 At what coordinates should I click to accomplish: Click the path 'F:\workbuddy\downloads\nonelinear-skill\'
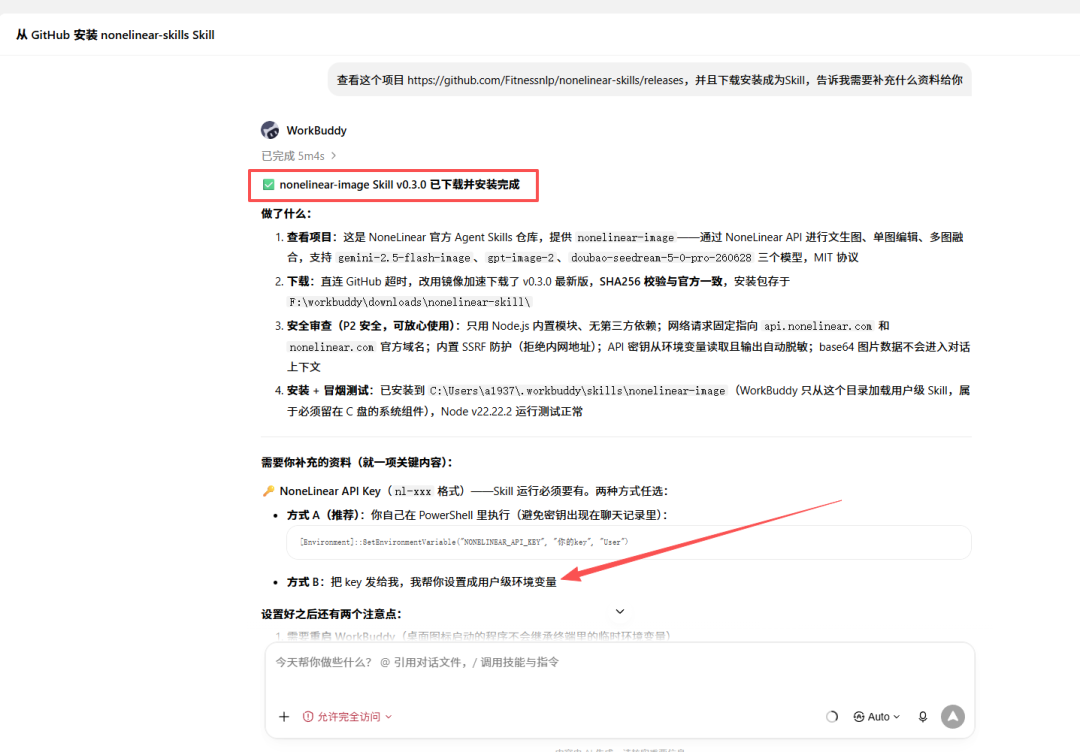tap(409, 302)
